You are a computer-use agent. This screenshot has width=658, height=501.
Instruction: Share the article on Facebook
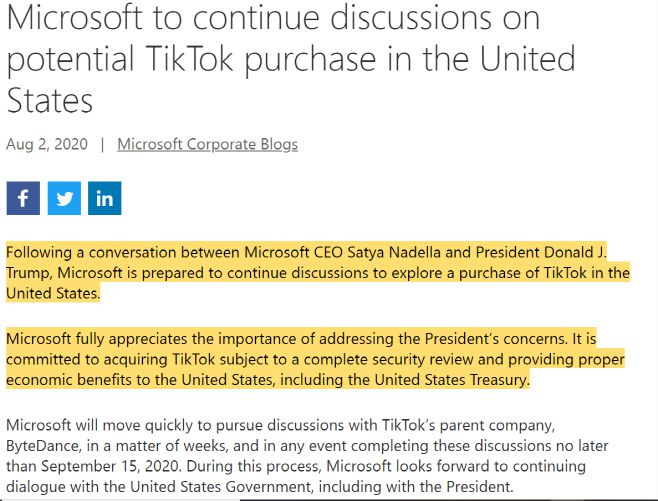pyautogui.click(x=23, y=198)
